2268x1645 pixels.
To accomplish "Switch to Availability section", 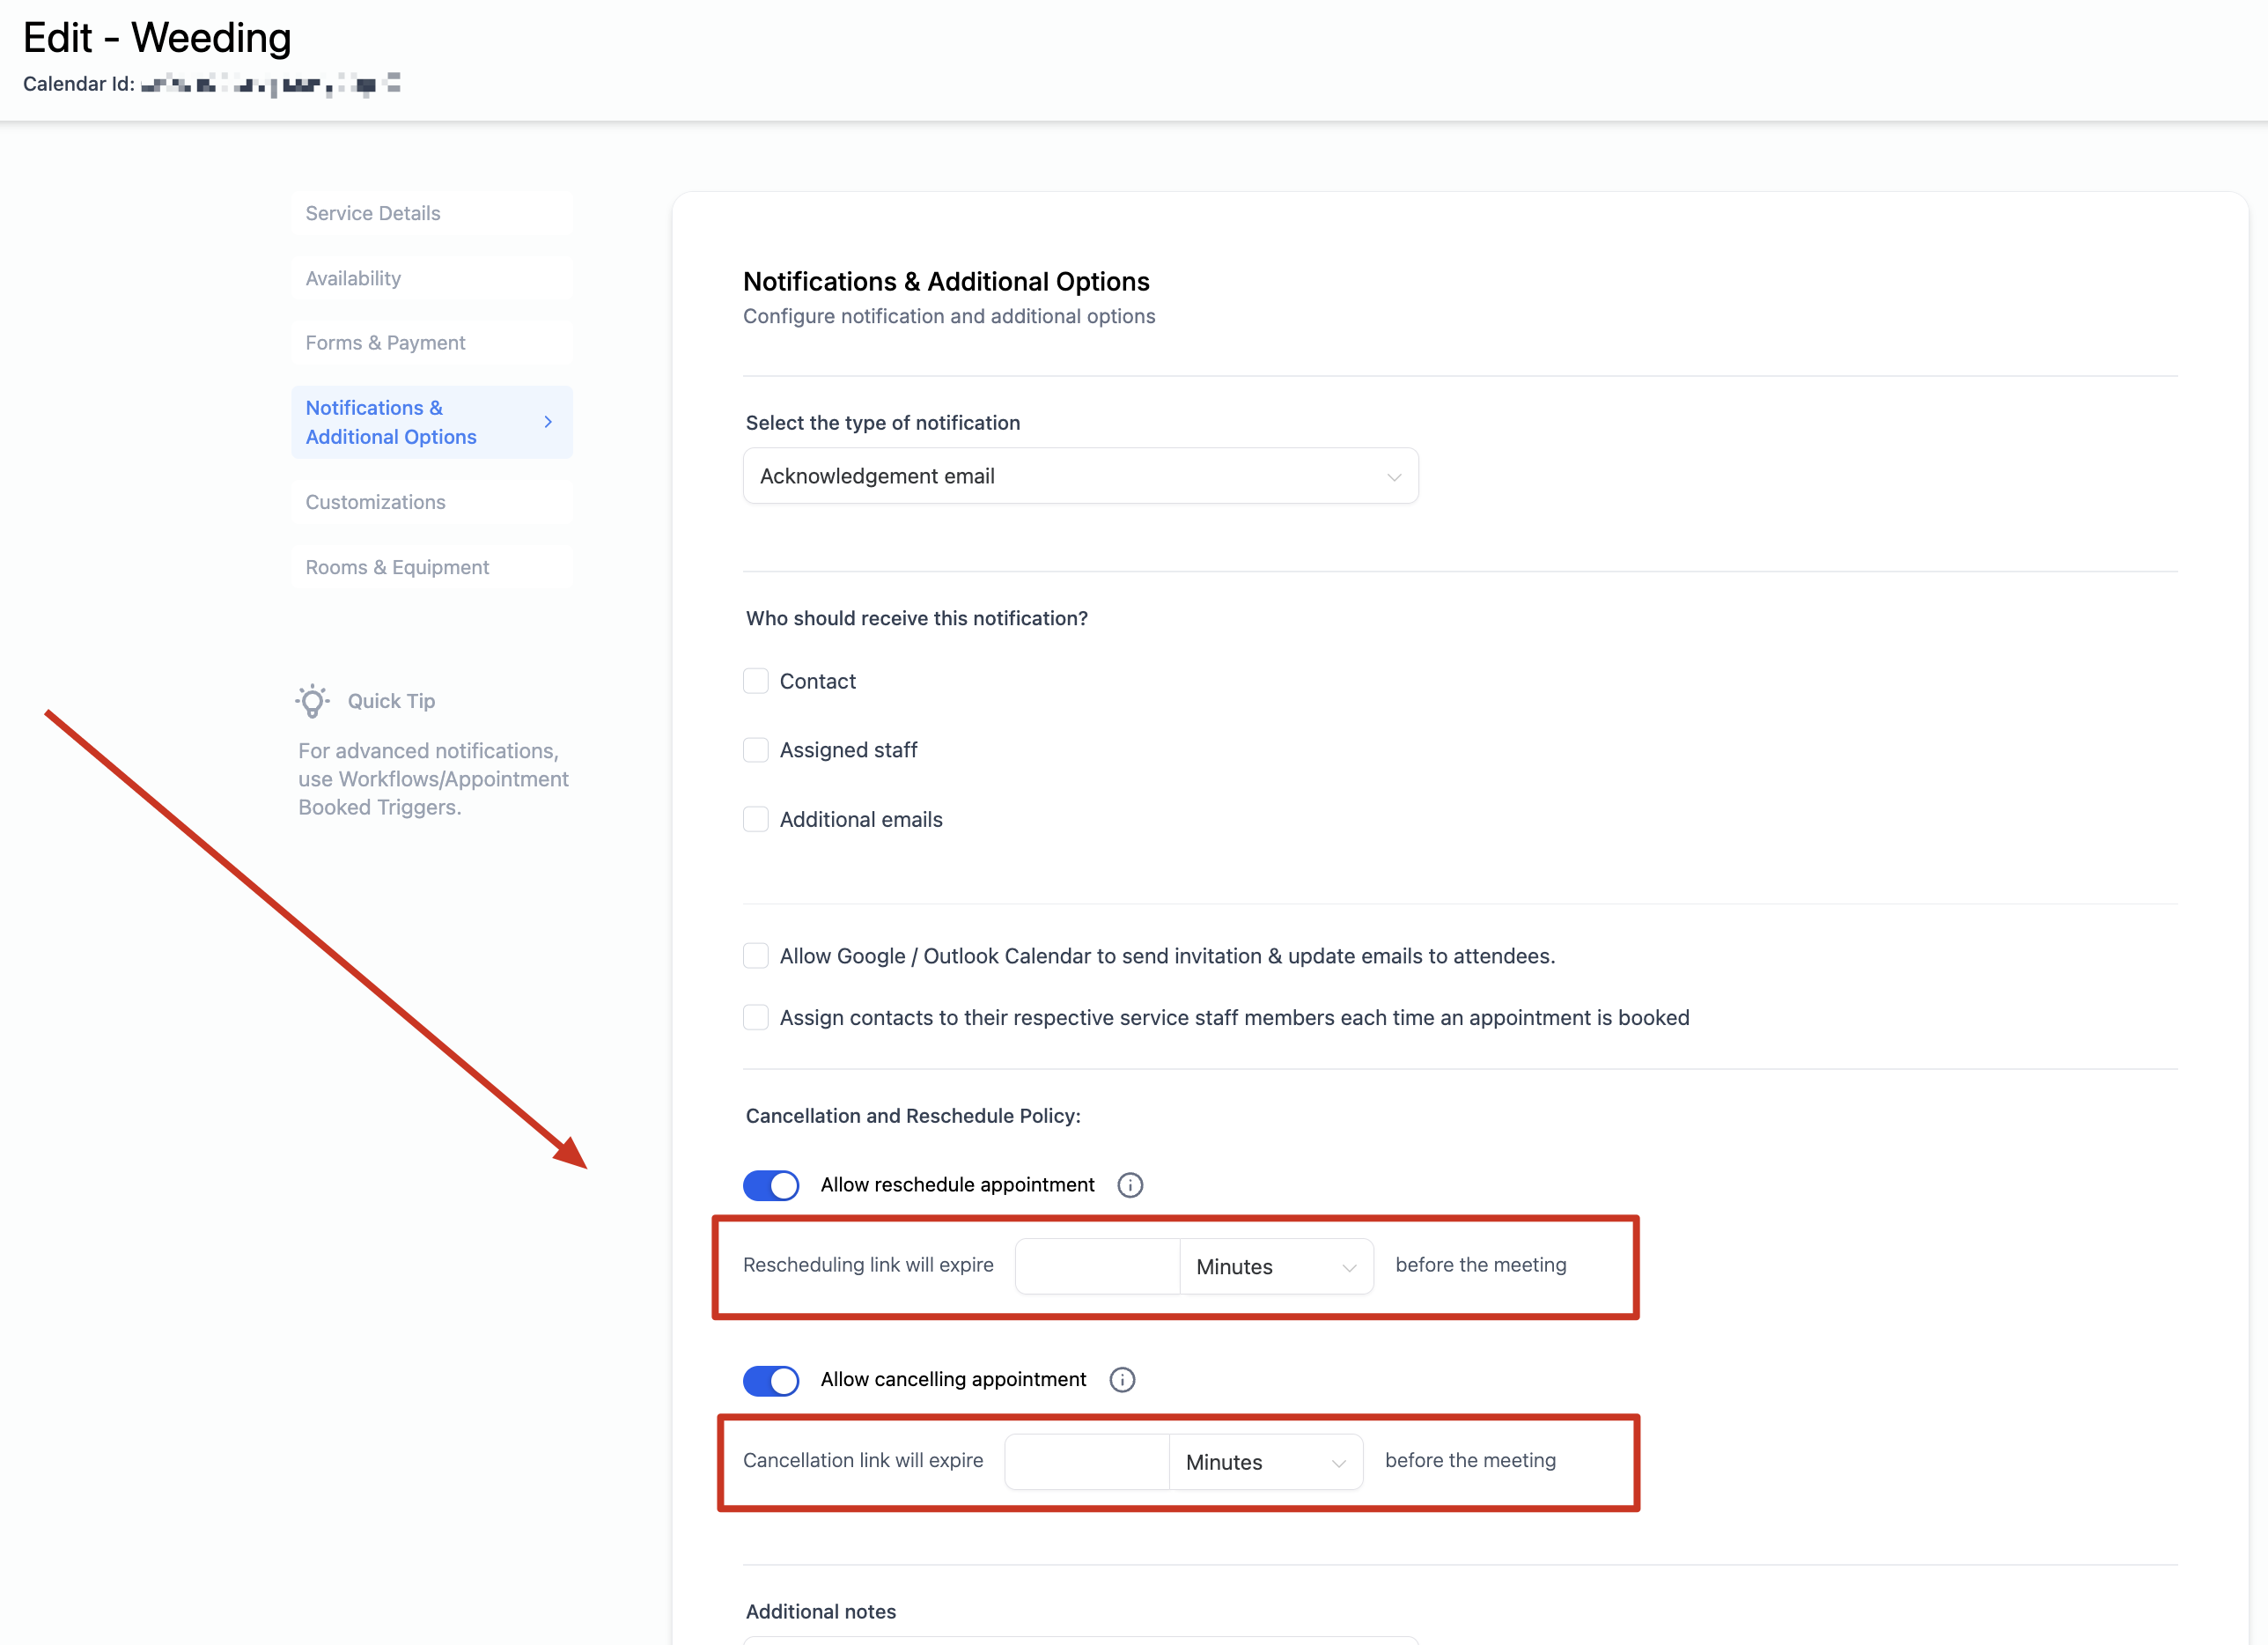I will click(x=353, y=278).
